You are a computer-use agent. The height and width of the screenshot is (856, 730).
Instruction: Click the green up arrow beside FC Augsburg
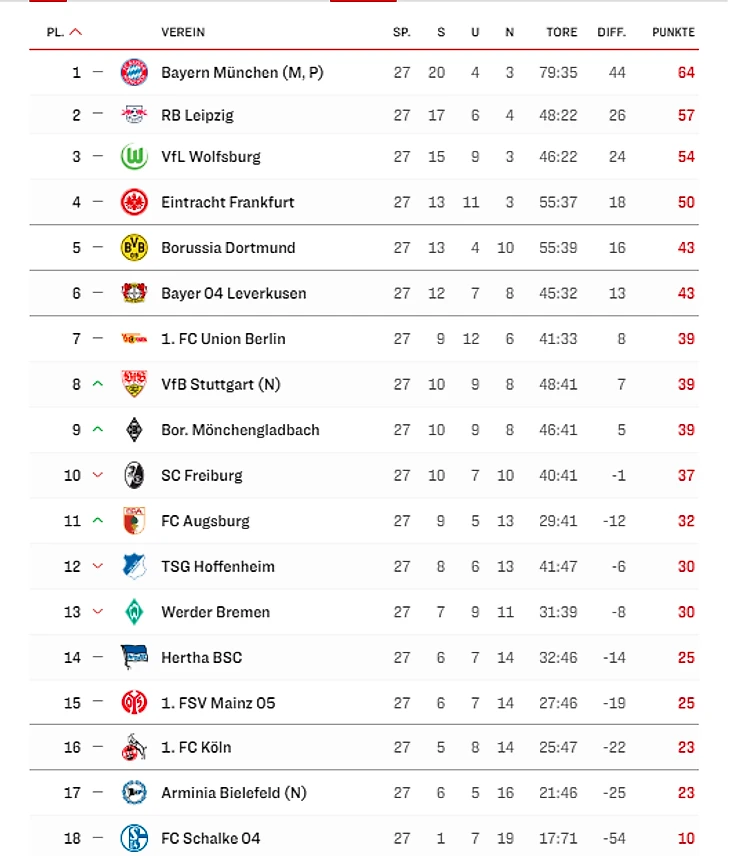97,520
